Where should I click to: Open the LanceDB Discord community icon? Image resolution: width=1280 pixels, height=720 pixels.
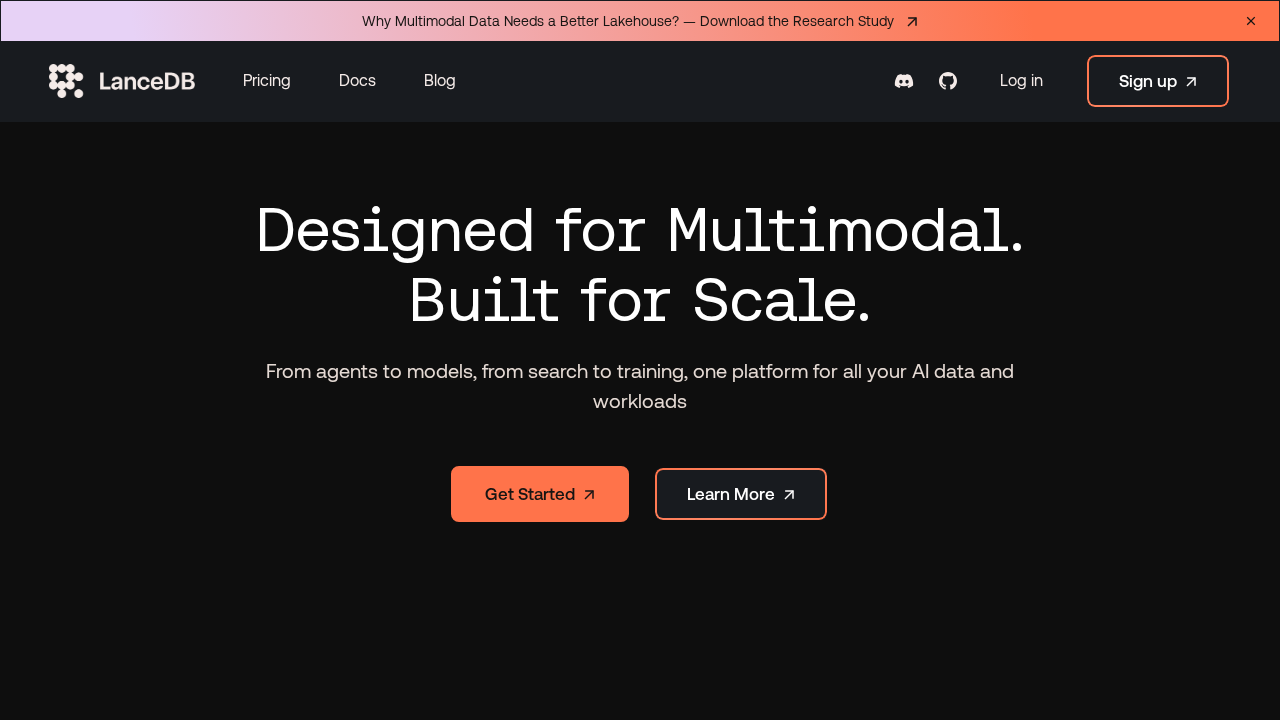point(903,81)
